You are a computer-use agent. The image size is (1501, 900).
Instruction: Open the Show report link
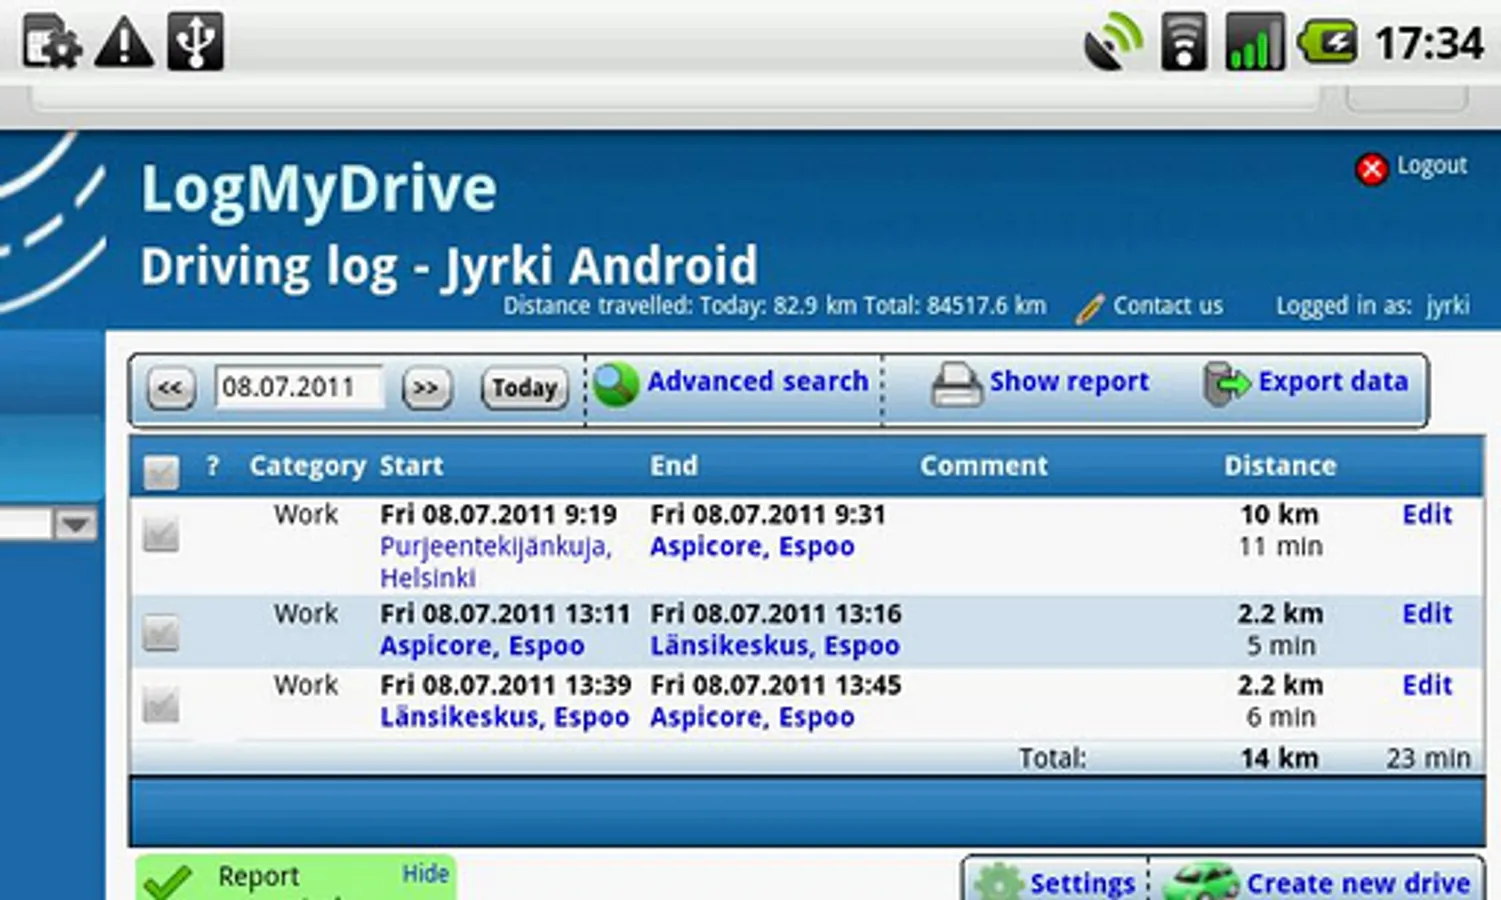tap(1069, 381)
